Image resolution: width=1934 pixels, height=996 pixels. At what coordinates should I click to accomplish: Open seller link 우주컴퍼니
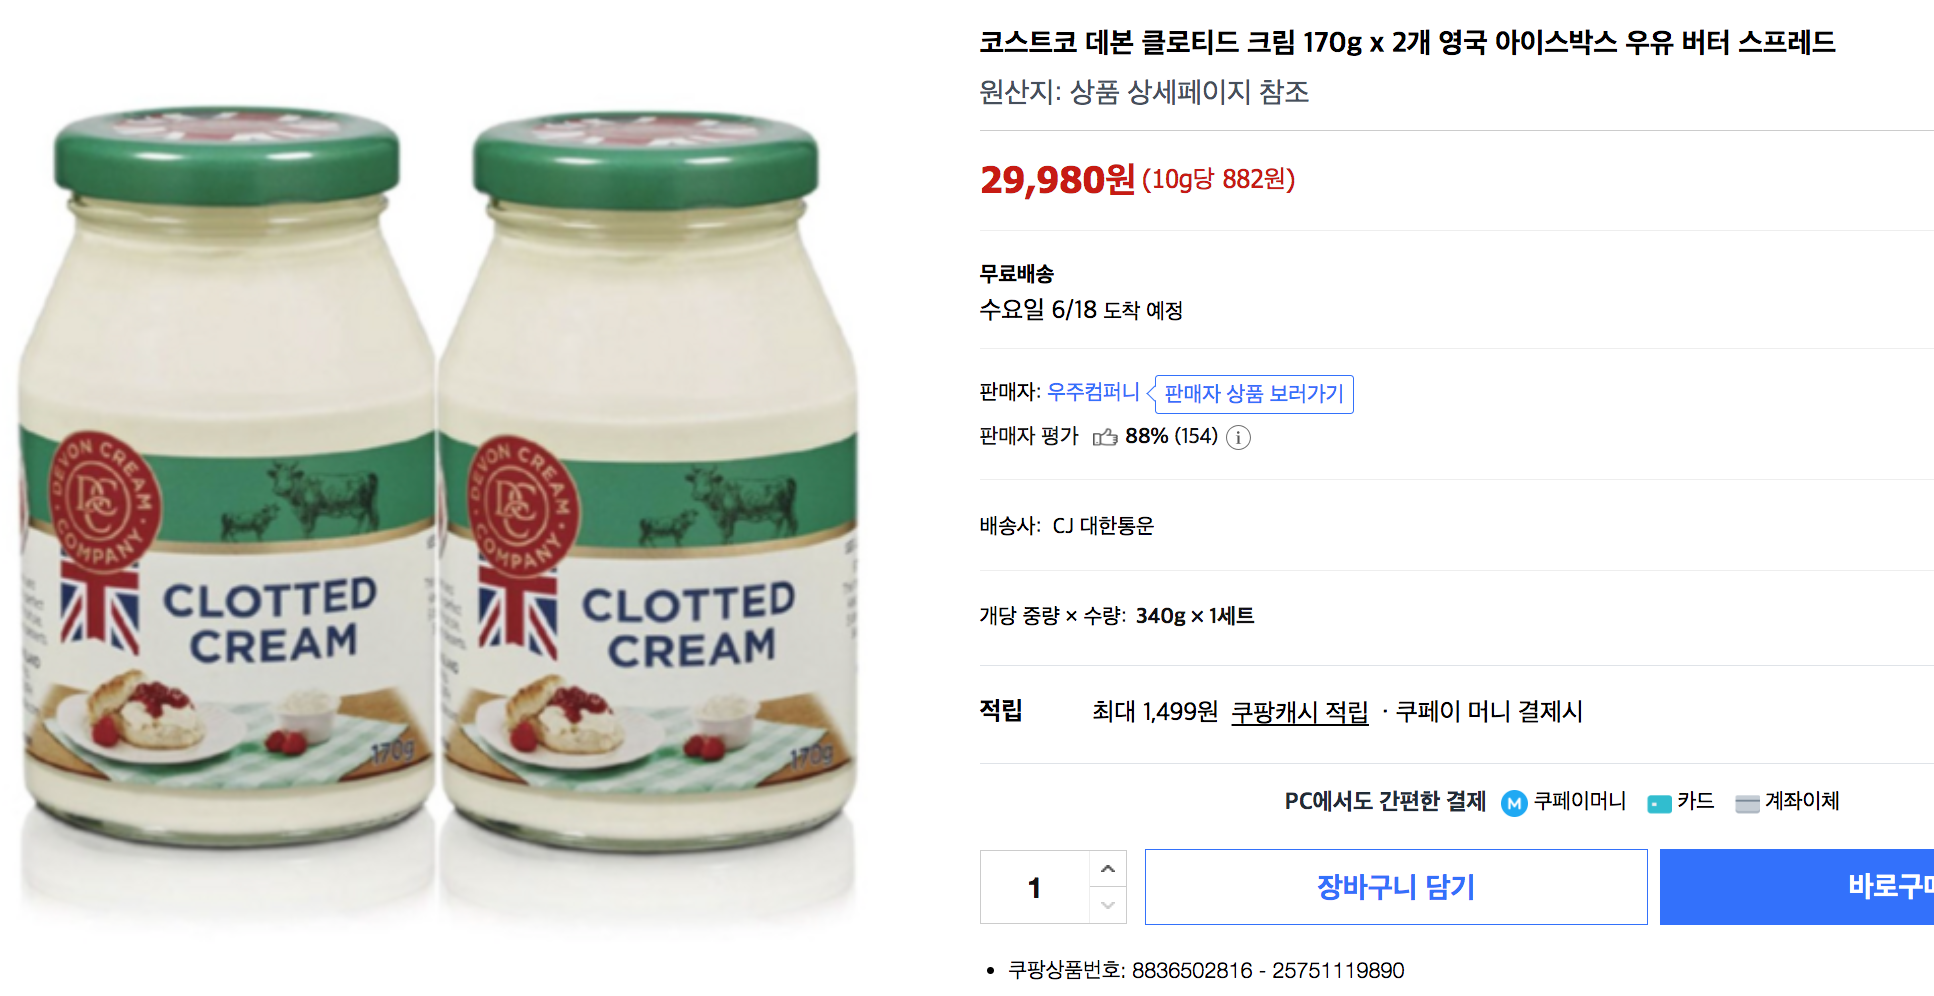point(1093,392)
